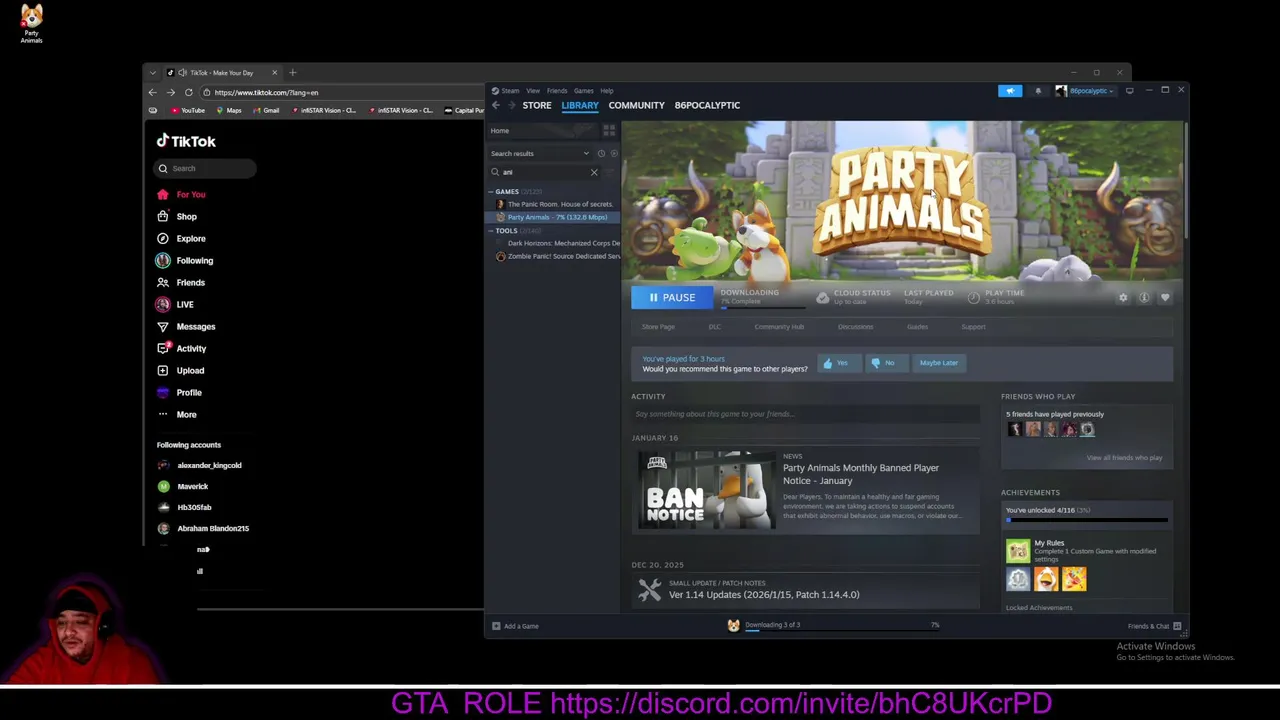This screenshot has width=1280, height=720.
Task: Open the My Rules achievement icon
Action: [1018, 551]
